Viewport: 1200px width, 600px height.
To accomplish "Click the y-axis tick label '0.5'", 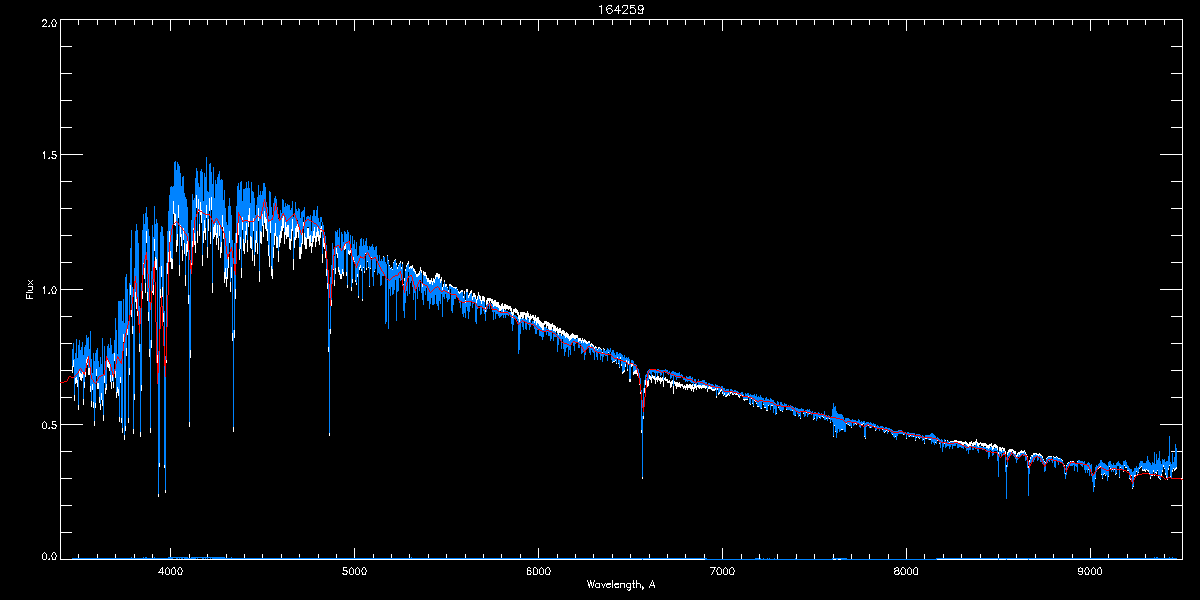I will (49, 424).
